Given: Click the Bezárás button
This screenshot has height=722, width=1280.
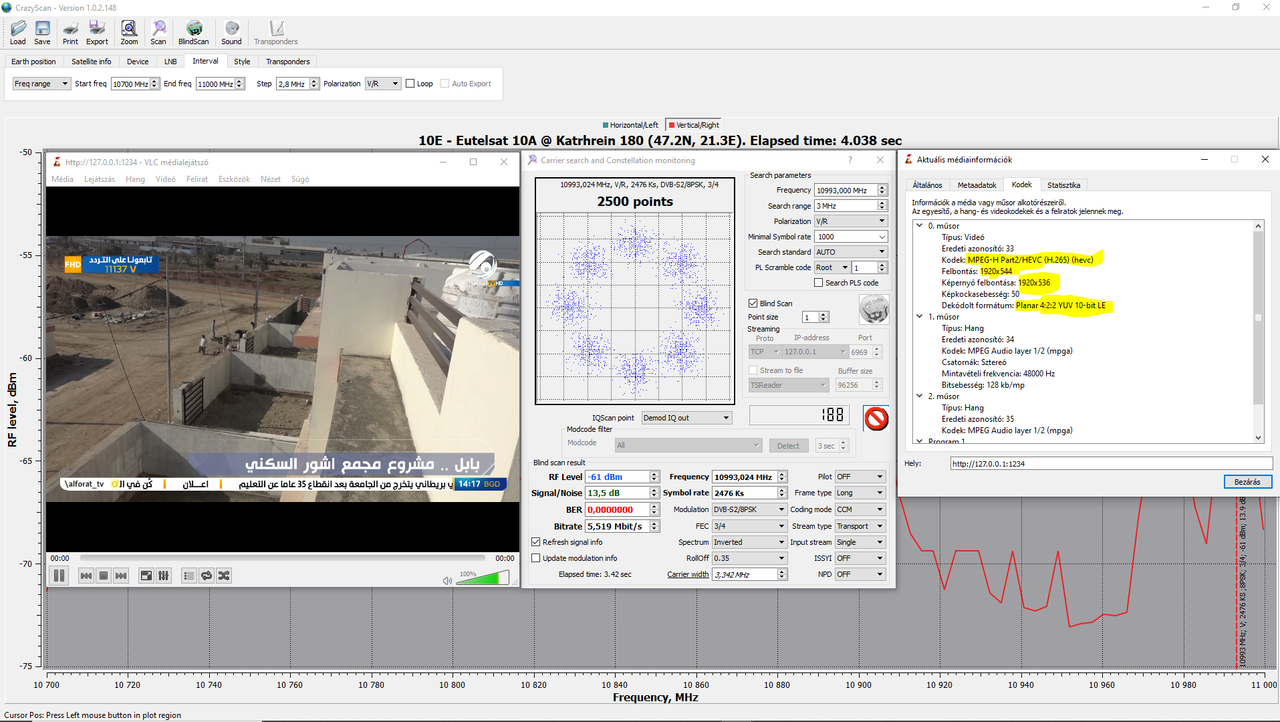Looking at the screenshot, I should tap(1247, 482).
